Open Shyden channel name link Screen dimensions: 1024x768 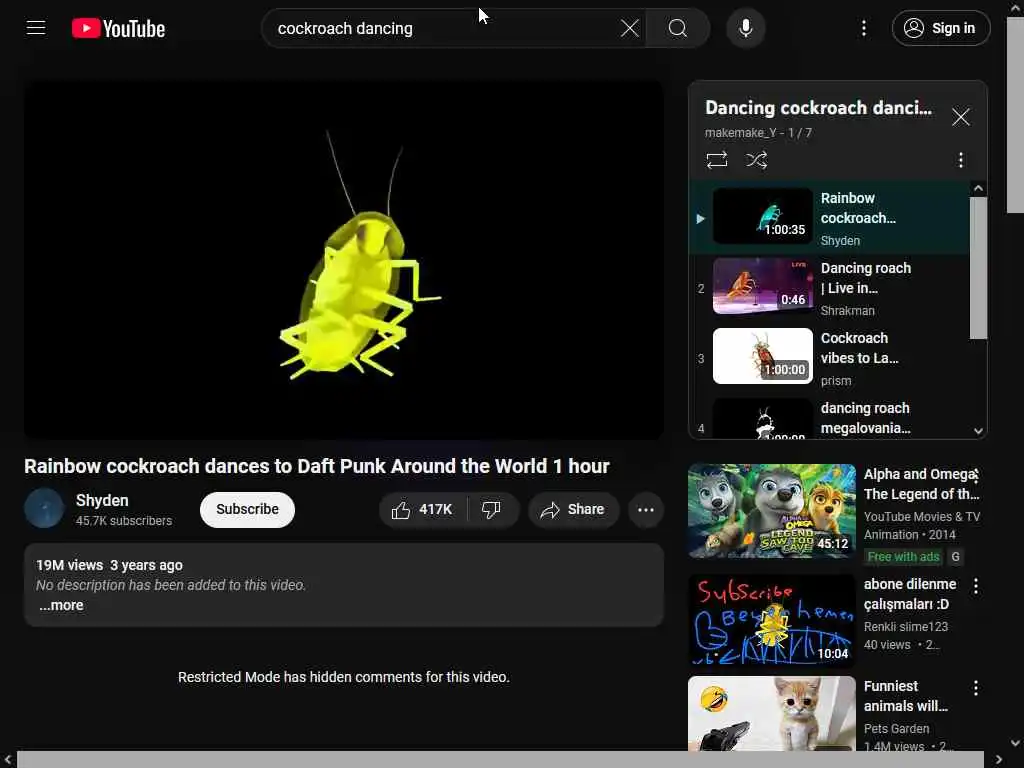coord(102,500)
